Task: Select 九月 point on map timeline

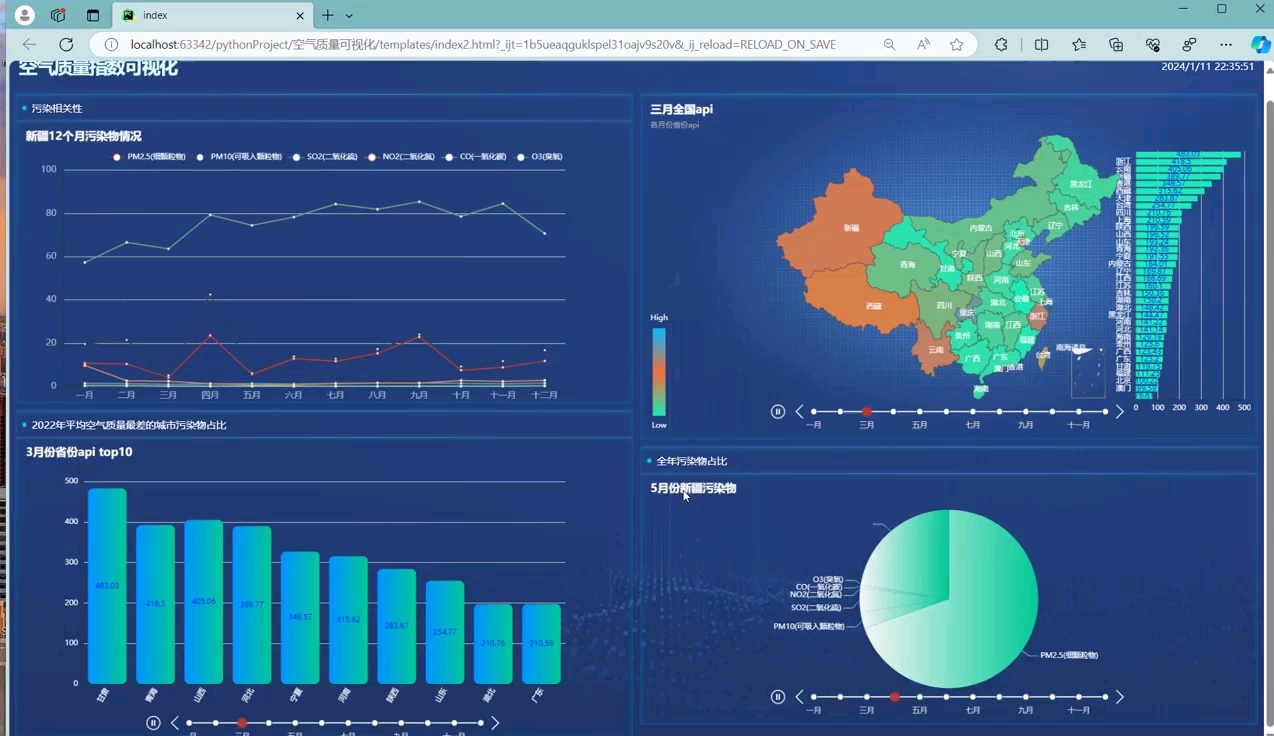Action: tap(1026, 411)
